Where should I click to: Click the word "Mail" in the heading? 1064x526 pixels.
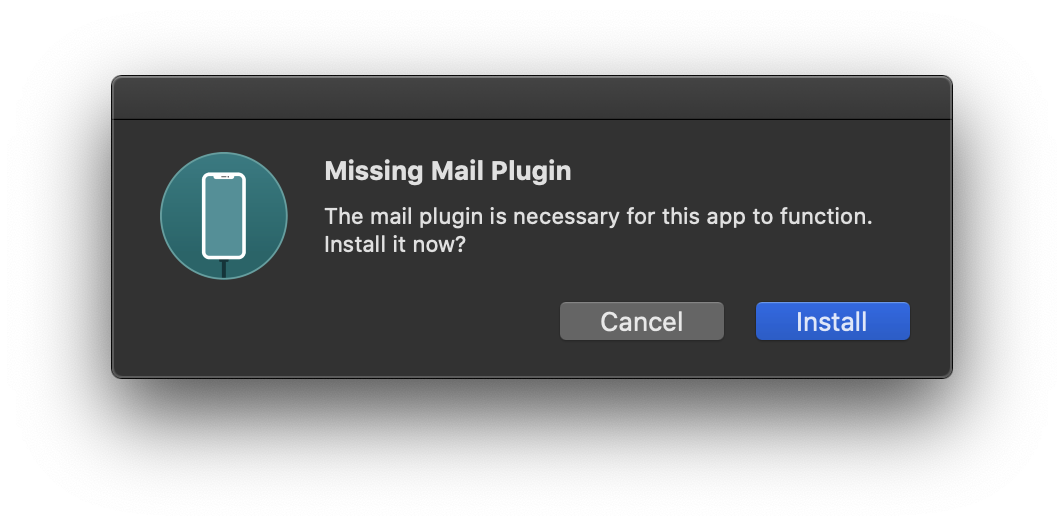coord(456,171)
